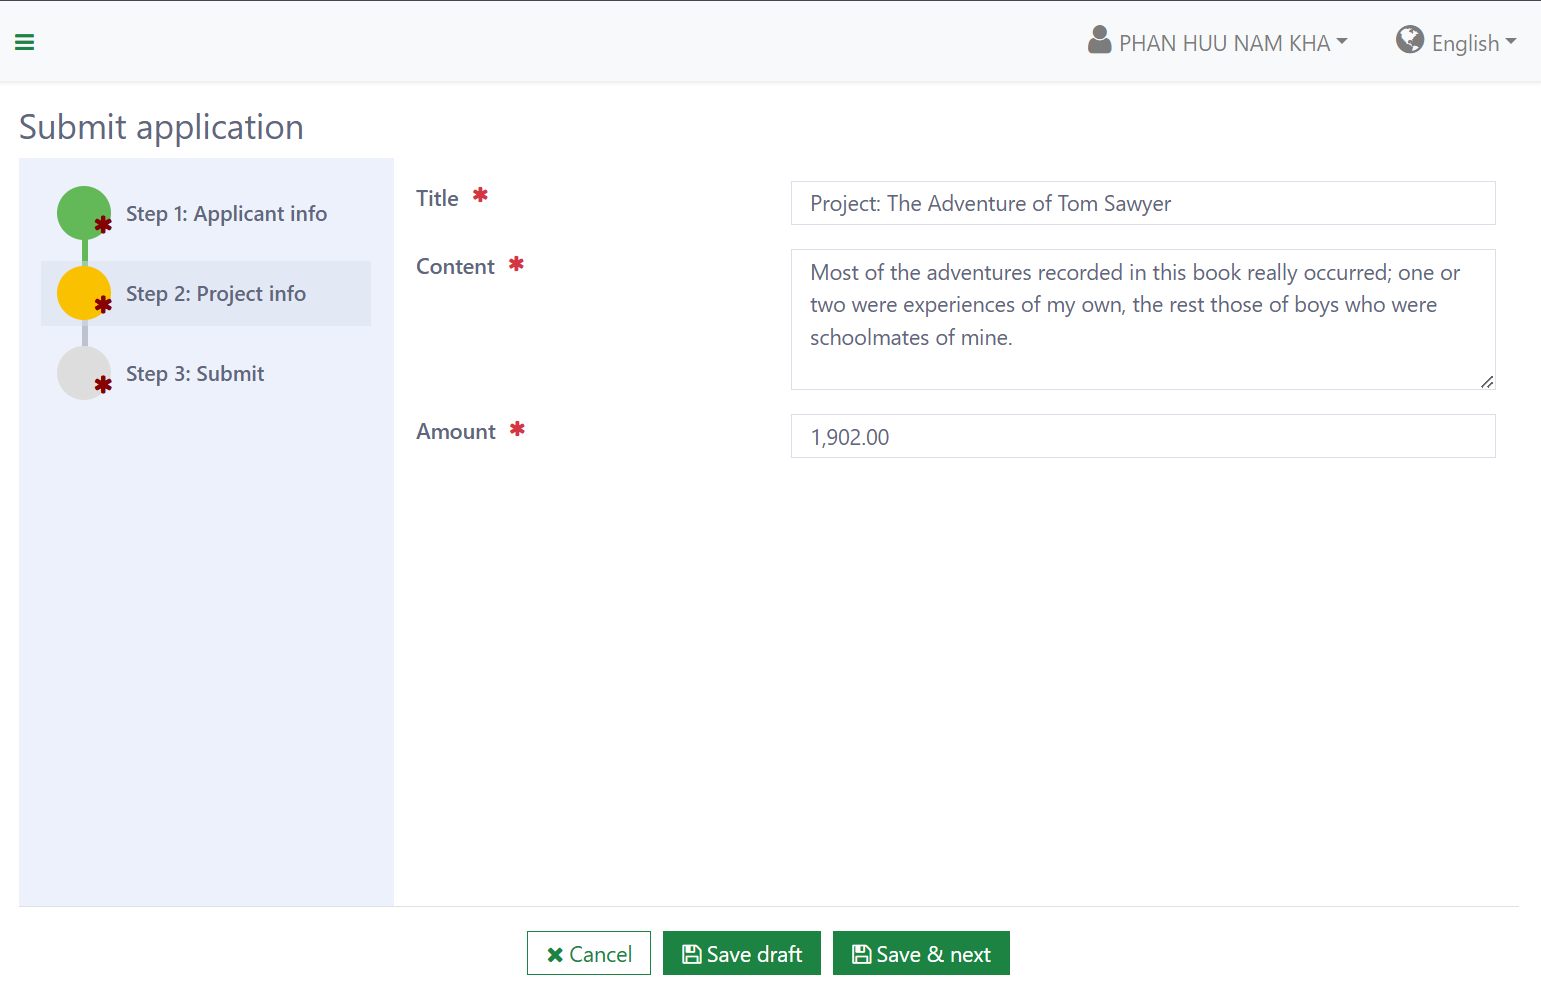Click the globe language icon

(x=1410, y=40)
